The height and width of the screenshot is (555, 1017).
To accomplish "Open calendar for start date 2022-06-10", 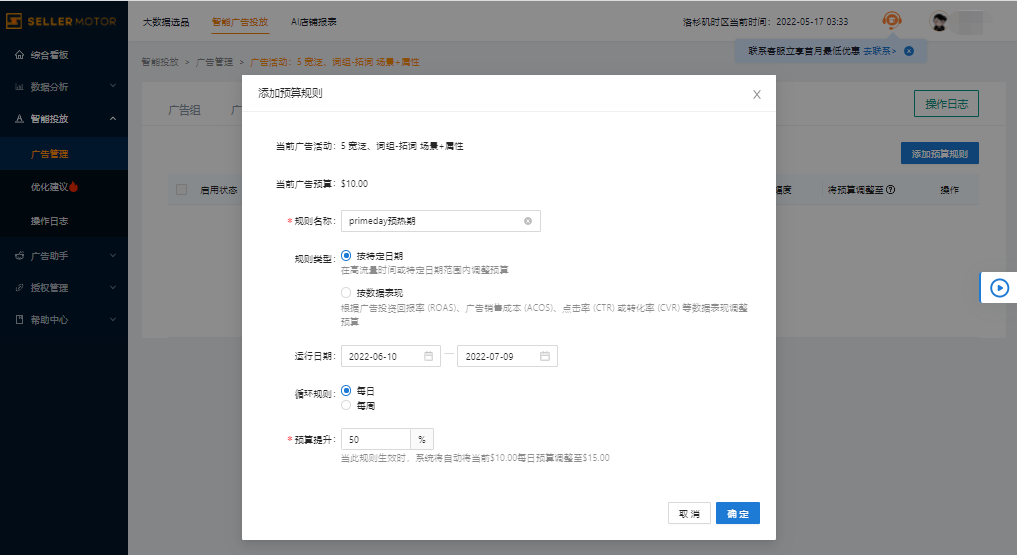I will point(429,356).
